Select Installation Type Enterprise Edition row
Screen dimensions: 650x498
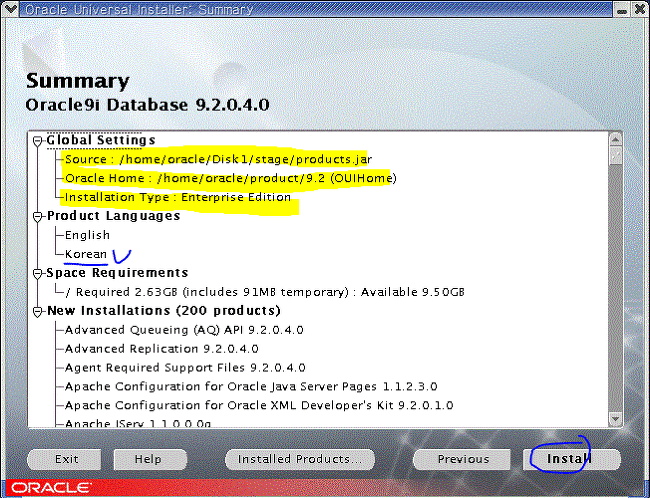[x=178, y=197]
